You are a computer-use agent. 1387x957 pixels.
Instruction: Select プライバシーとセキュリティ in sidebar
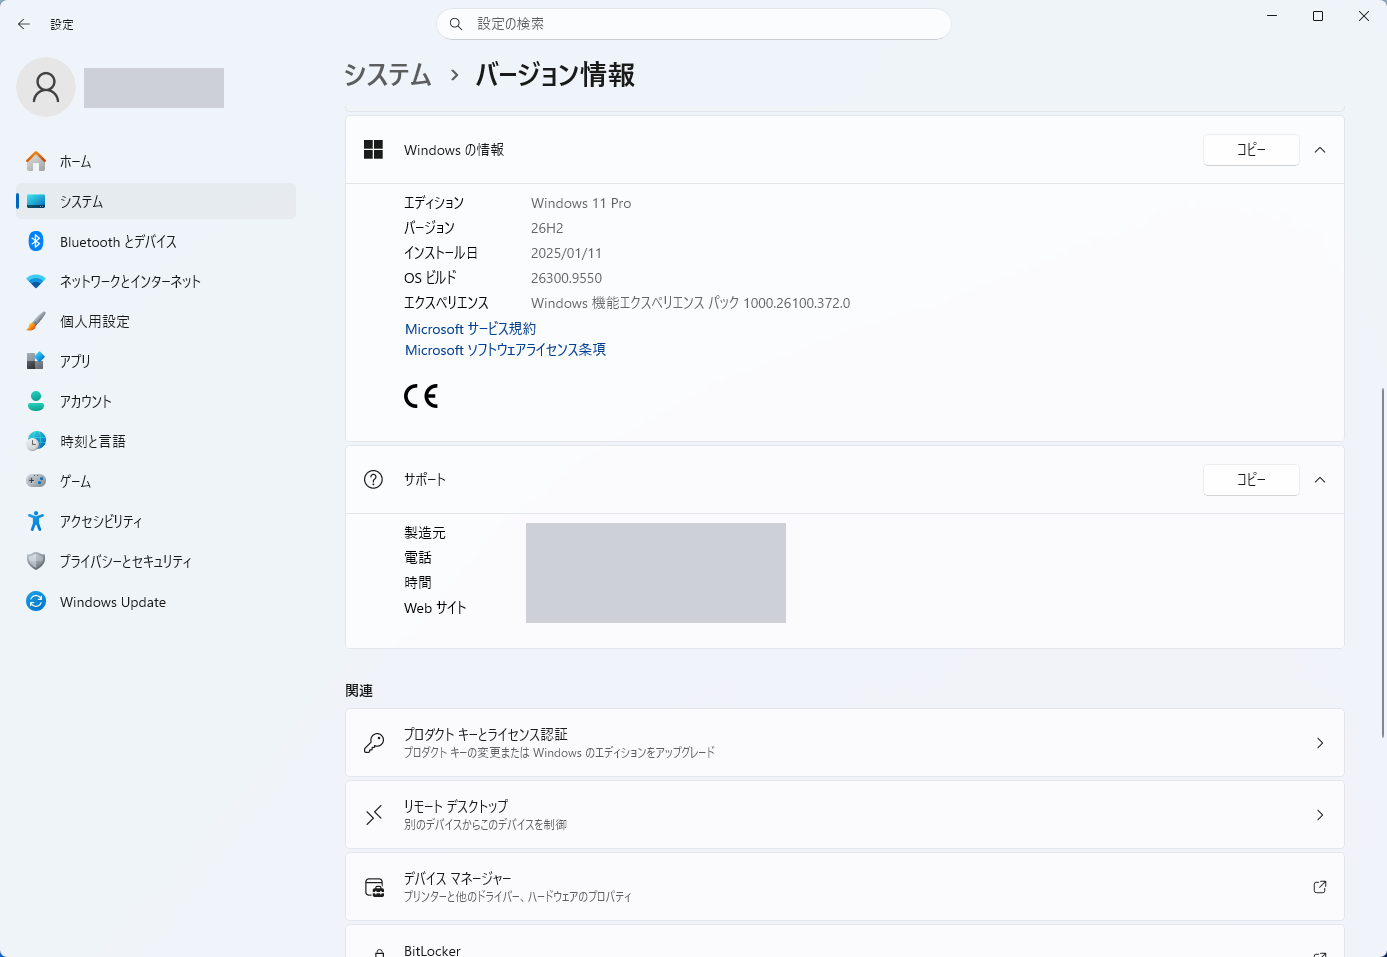pos(156,561)
